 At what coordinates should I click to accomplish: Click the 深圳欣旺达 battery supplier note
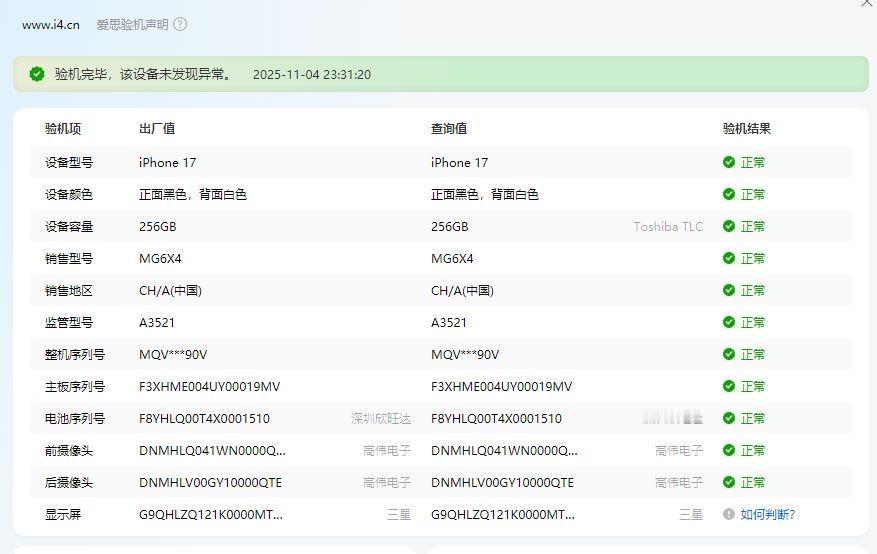[x=381, y=418]
